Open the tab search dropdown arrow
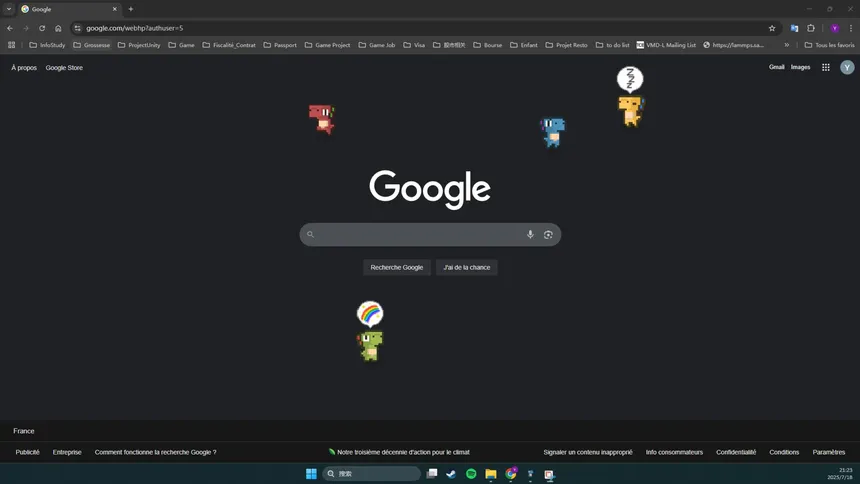Viewport: 860px width, 484px height. pyautogui.click(x=9, y=9)
